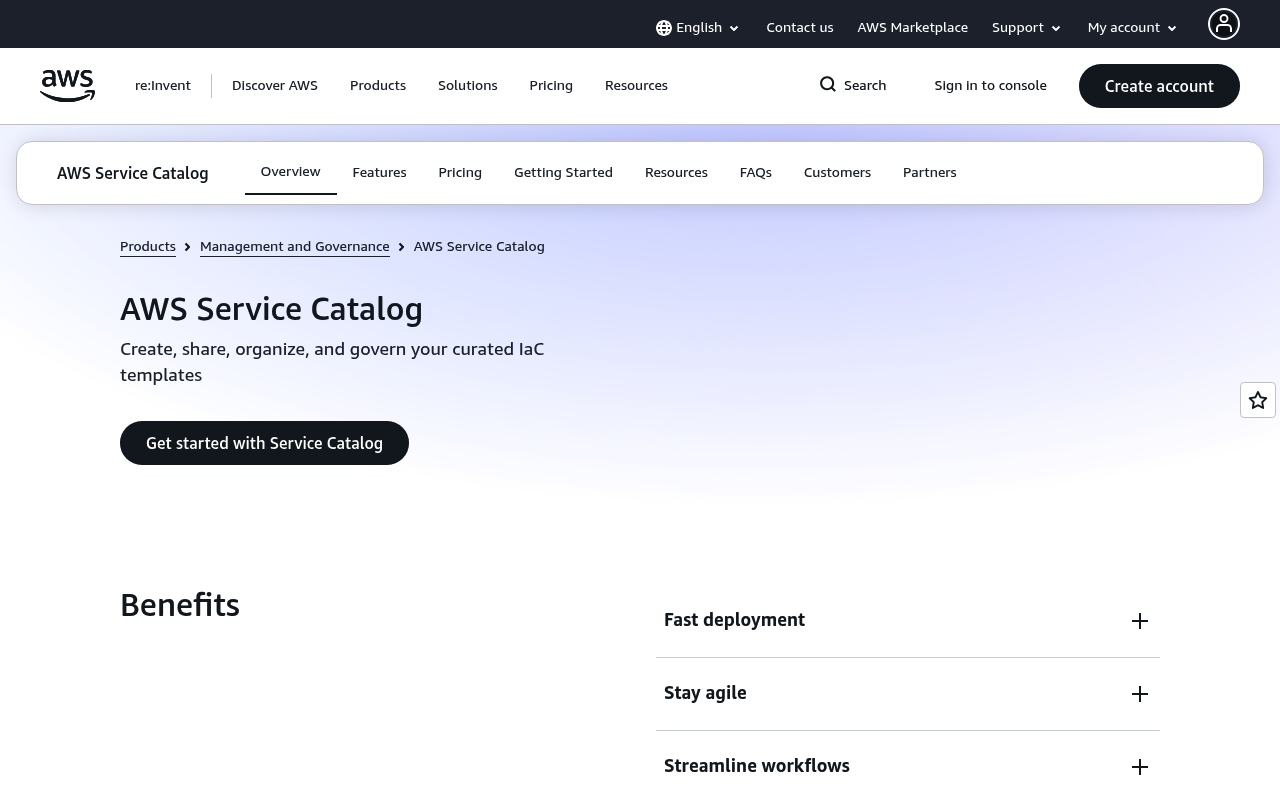Open the Partners tab
Image resolution: width=1280 pixels, height=800 pixels.
pos(930,173)
